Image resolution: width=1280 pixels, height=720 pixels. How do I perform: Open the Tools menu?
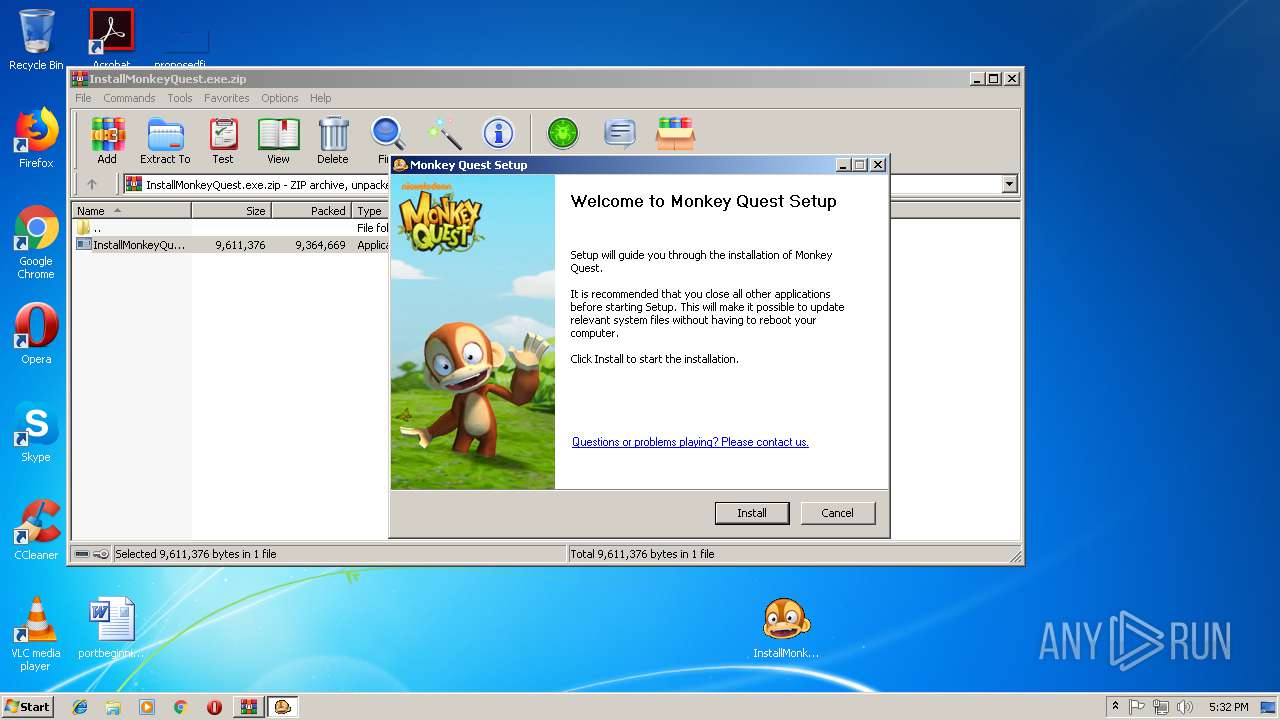point(180,98)
